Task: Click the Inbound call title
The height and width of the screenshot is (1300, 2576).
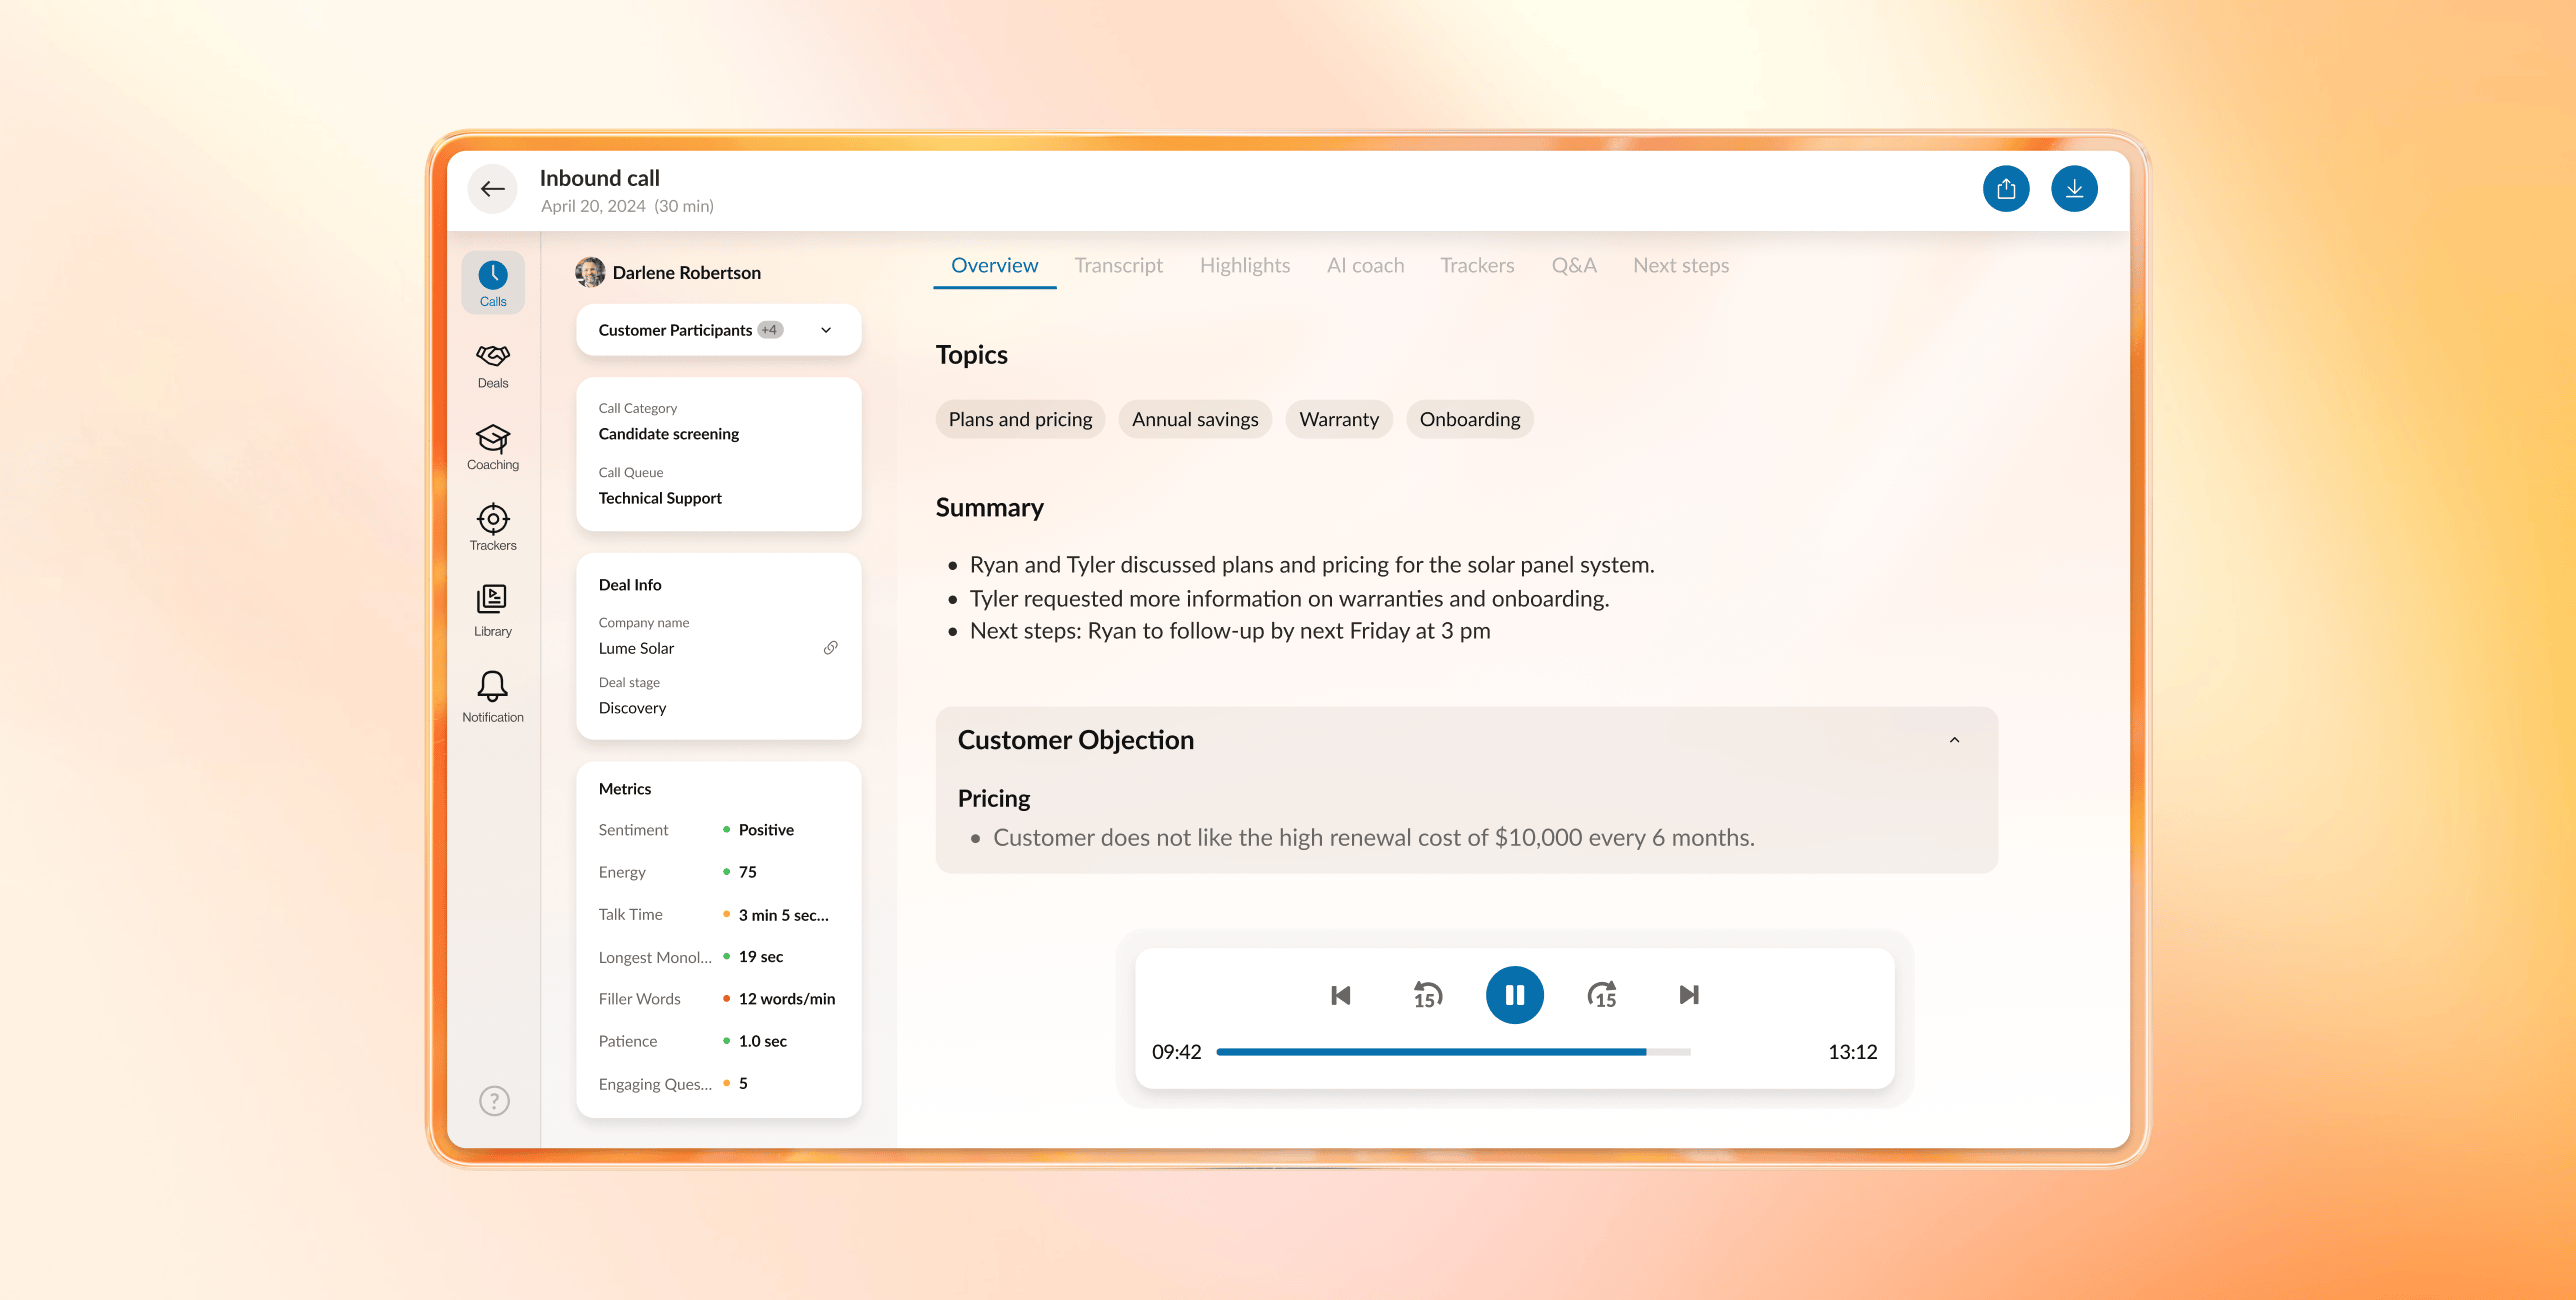Action: 599,178
